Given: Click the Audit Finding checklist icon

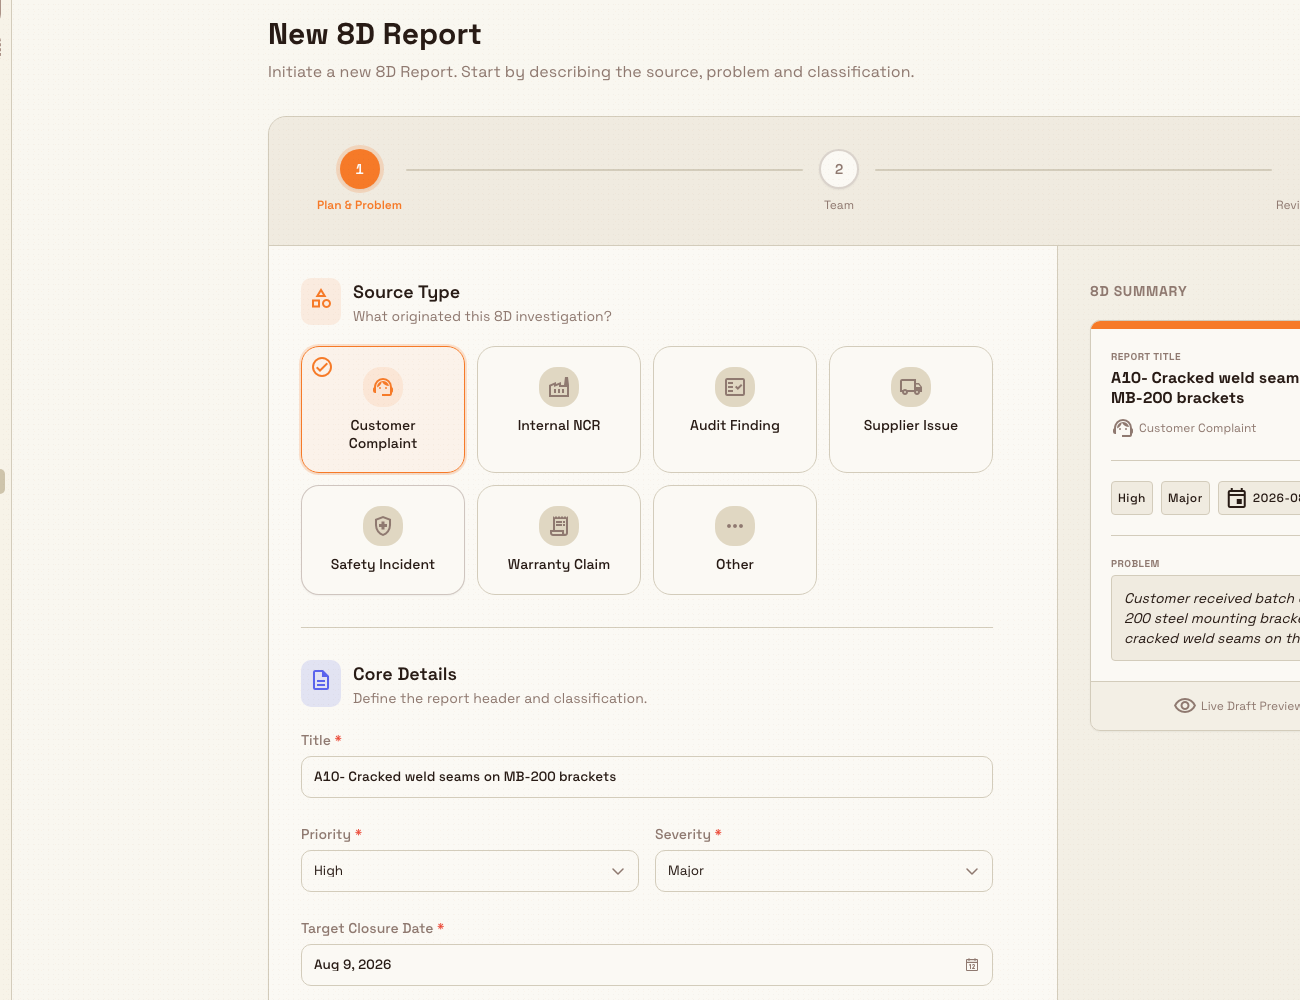Looking at the screenshot, I should 735,387.
